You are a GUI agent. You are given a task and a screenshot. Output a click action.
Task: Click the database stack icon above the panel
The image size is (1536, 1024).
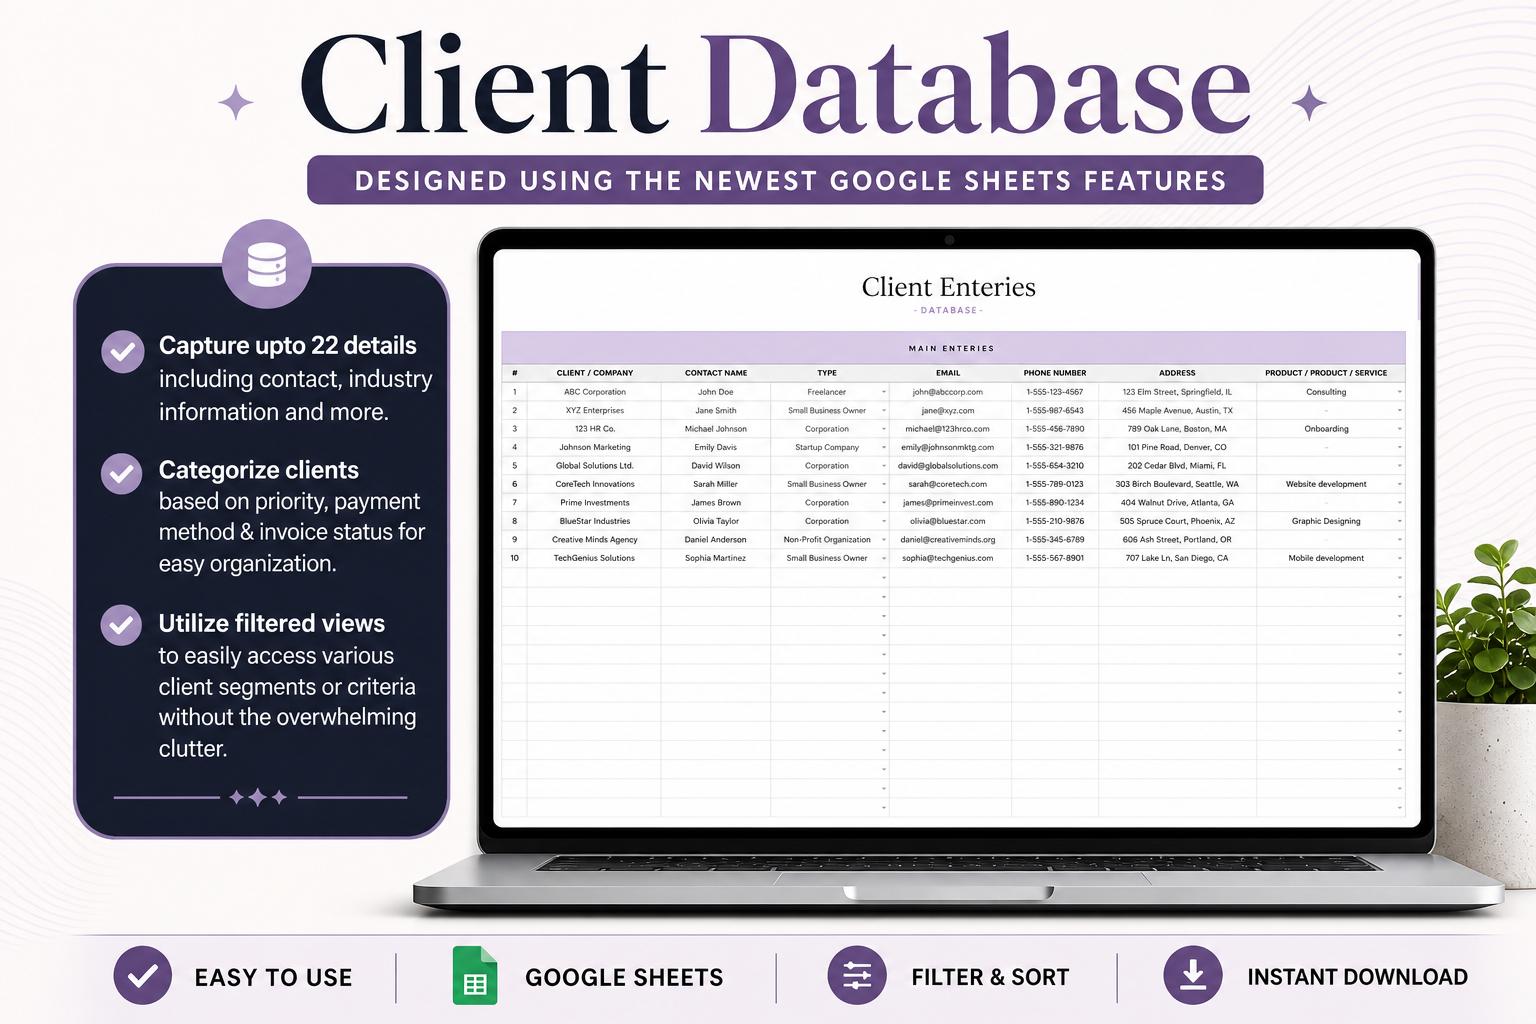point(266,264)
